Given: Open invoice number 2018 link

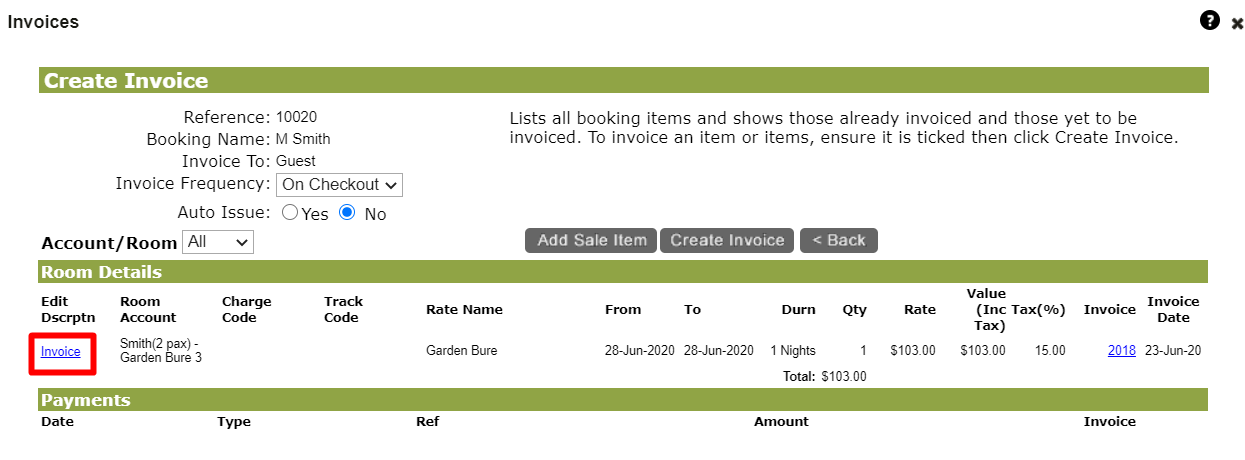Looking at the screenshot, I should 1122,351.
